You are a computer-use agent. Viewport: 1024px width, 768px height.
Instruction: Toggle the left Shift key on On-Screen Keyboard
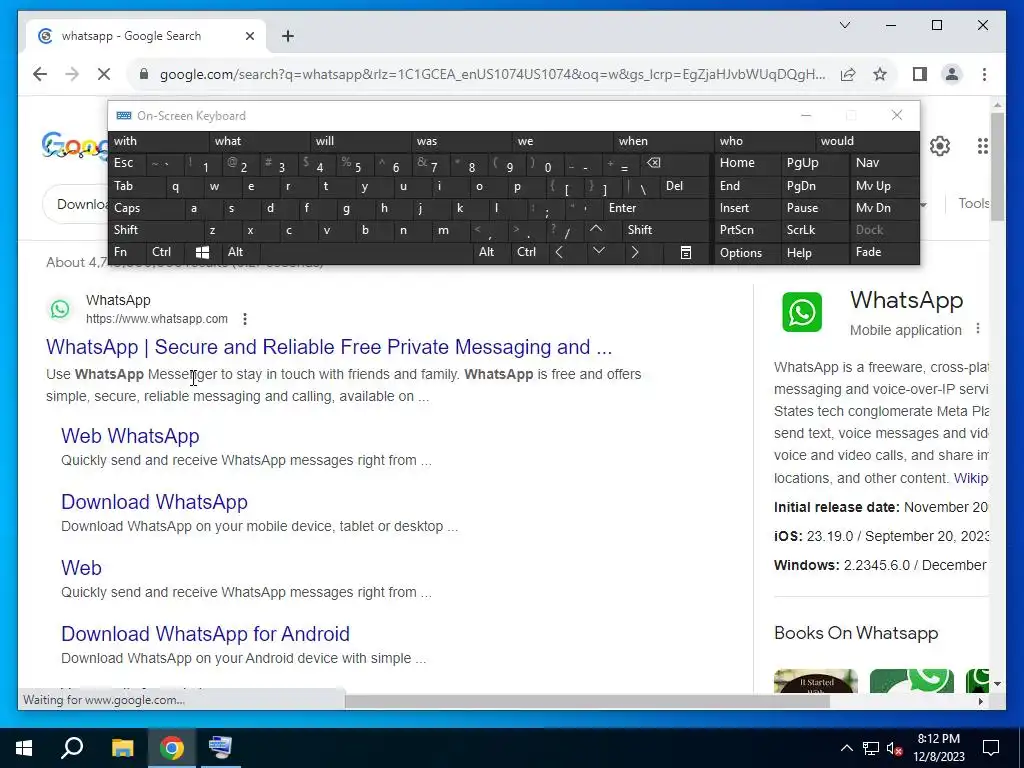(x=155, y=230)
